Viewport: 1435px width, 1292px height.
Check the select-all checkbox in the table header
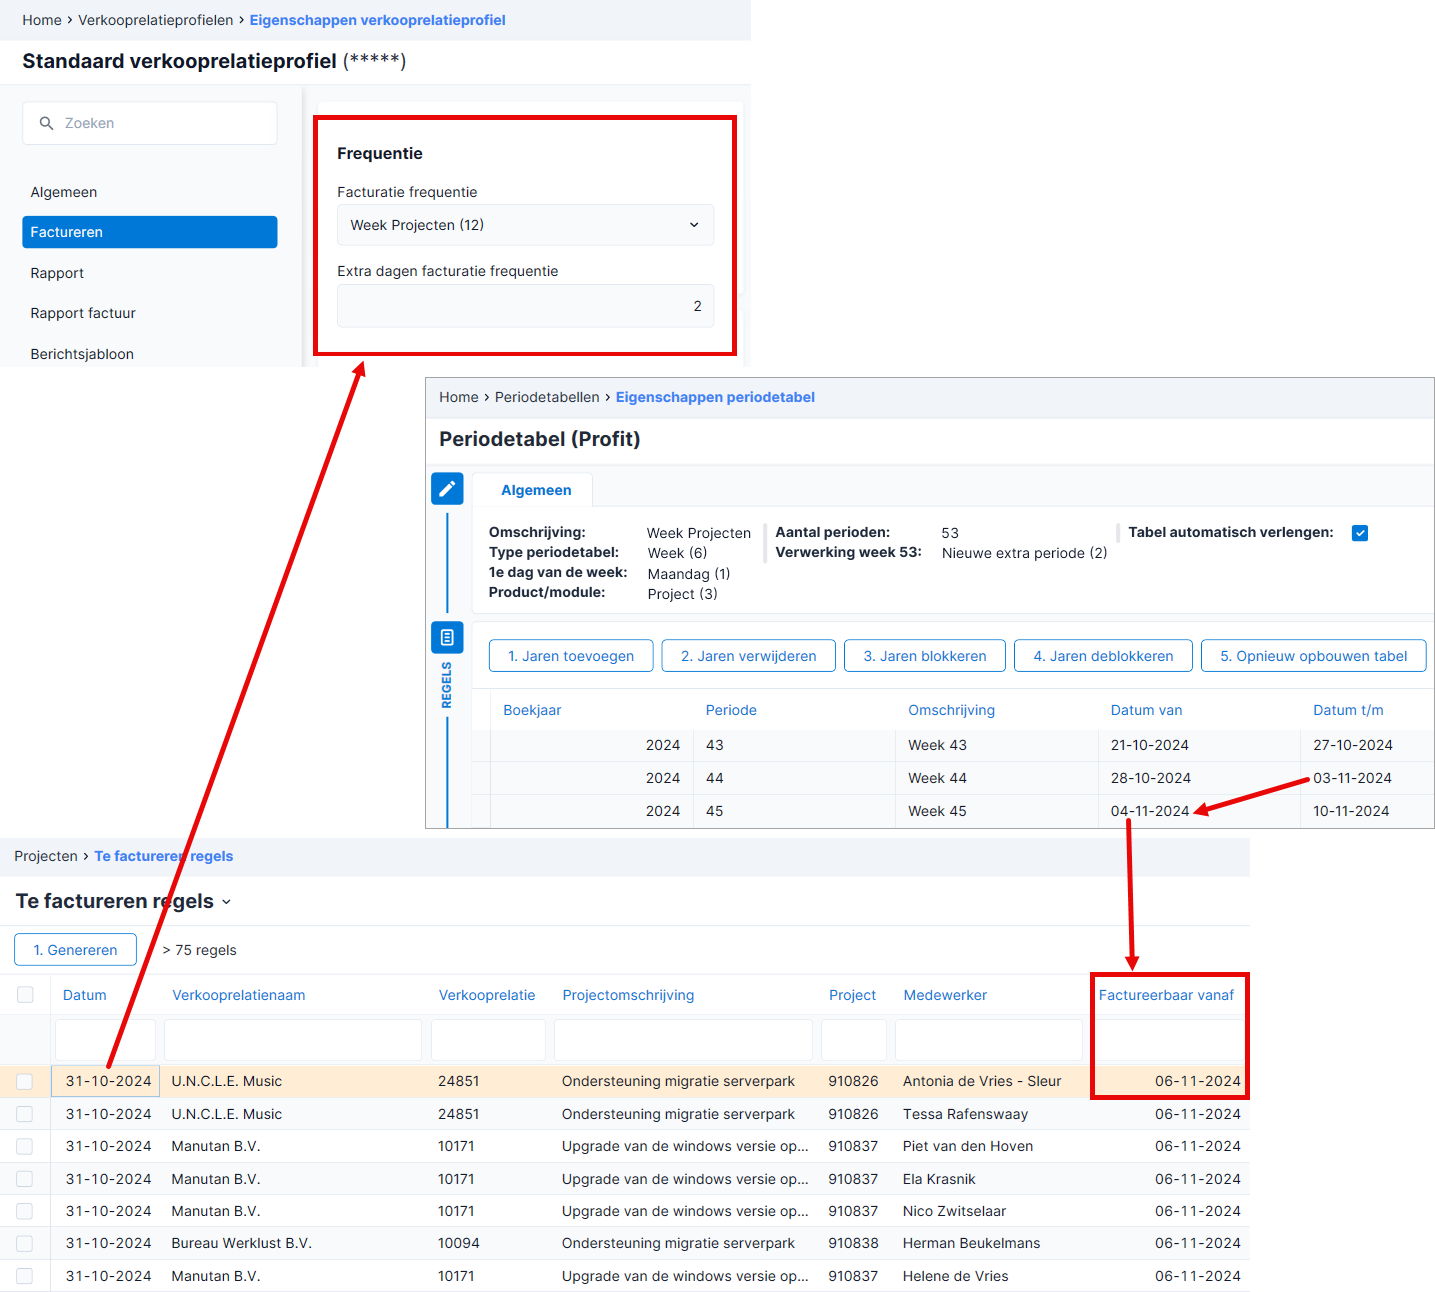pos(25,994)
